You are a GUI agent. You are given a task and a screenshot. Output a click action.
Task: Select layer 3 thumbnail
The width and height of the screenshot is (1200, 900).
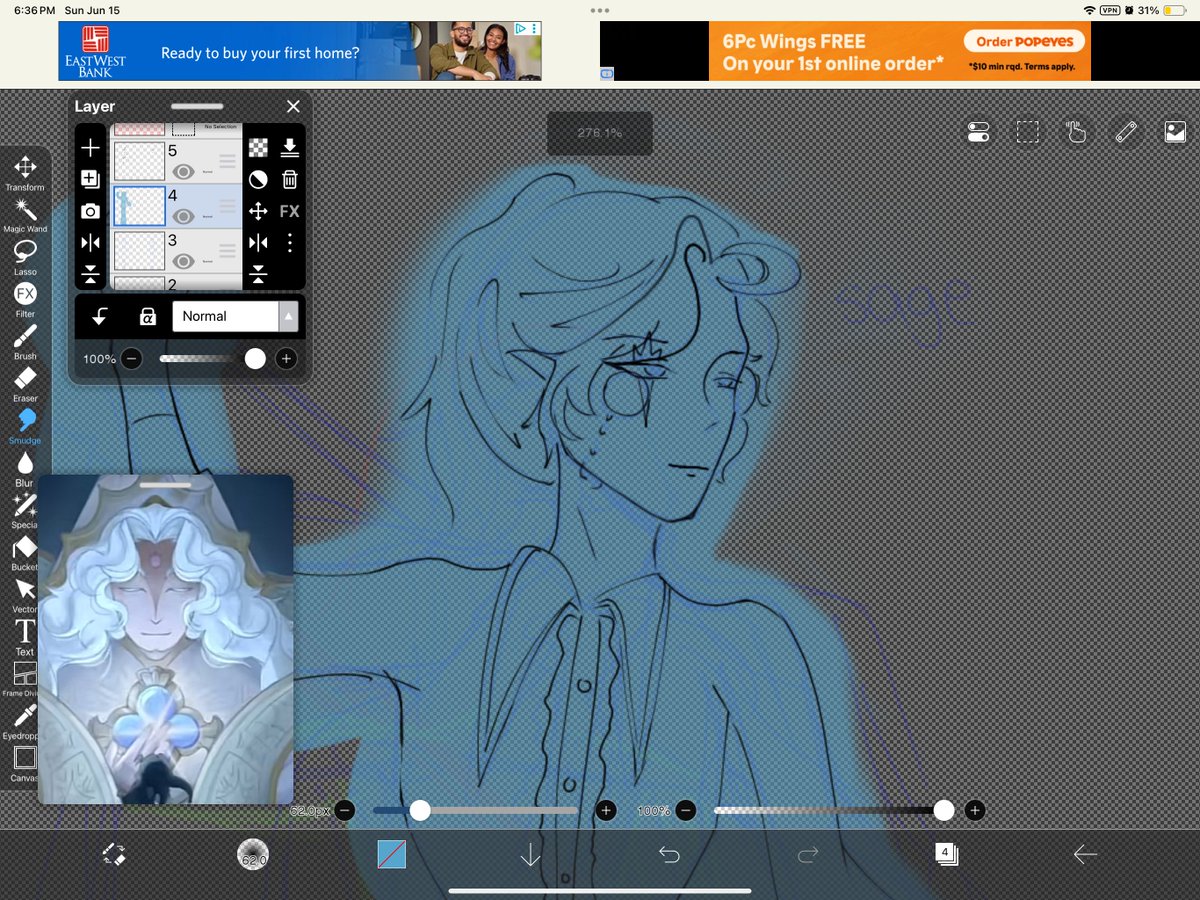pyautogui.click(x=139, y=250)
